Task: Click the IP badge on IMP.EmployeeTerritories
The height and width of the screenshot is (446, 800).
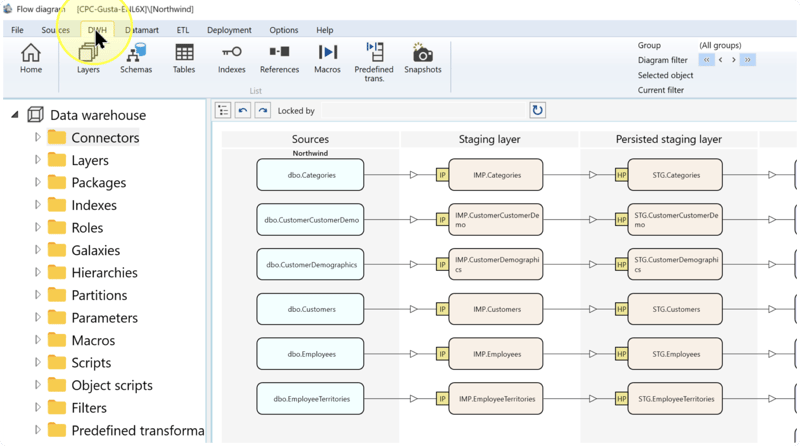Action: pos(442,399)
